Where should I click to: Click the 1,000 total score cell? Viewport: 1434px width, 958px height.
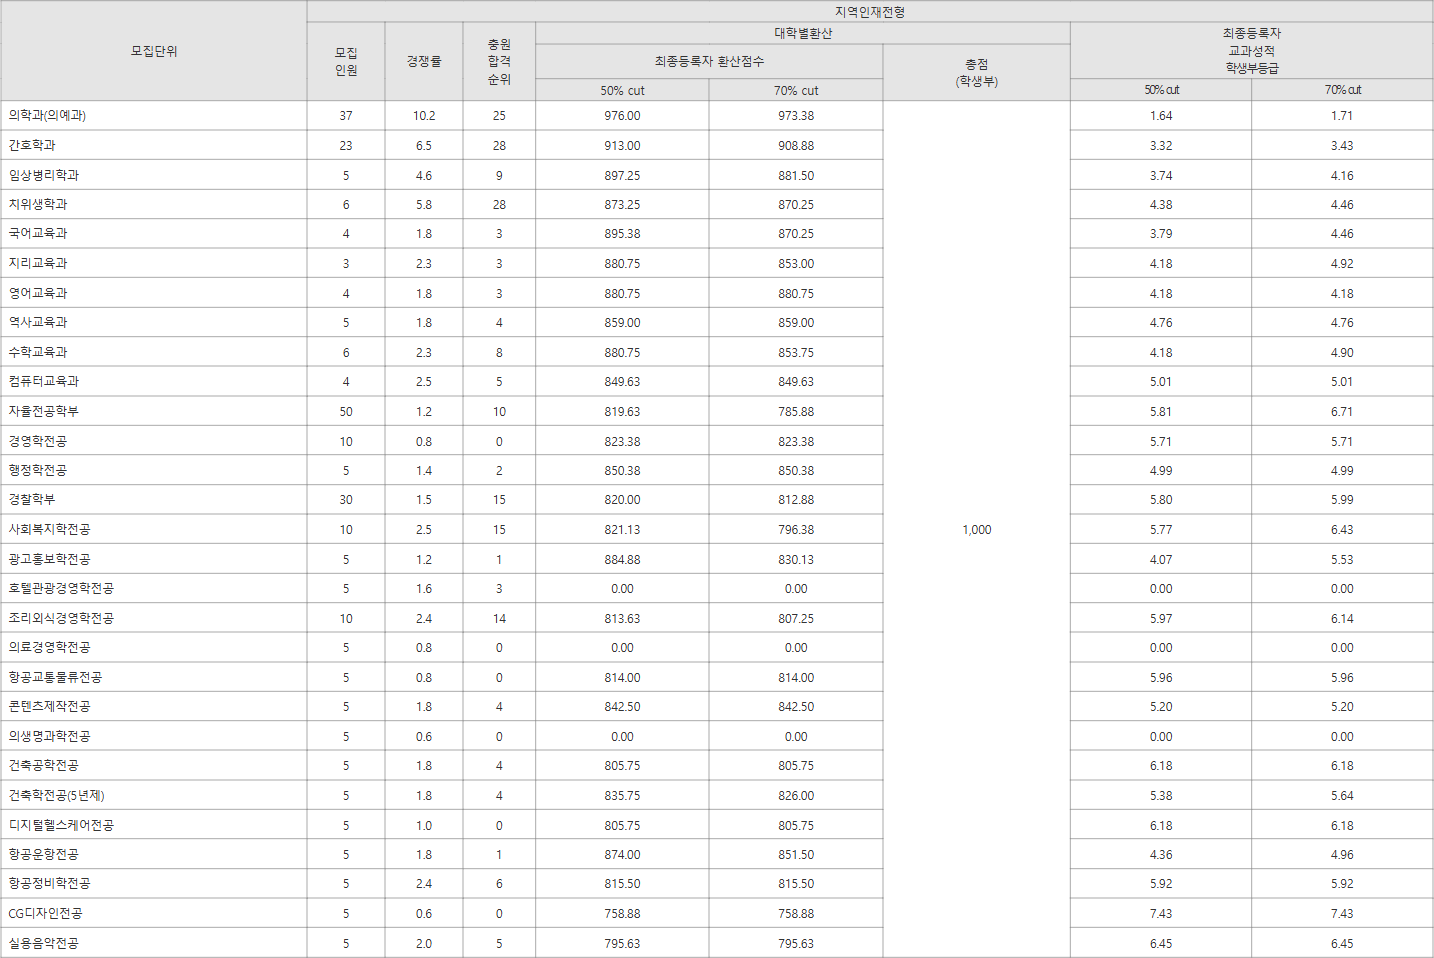(976, 529)
